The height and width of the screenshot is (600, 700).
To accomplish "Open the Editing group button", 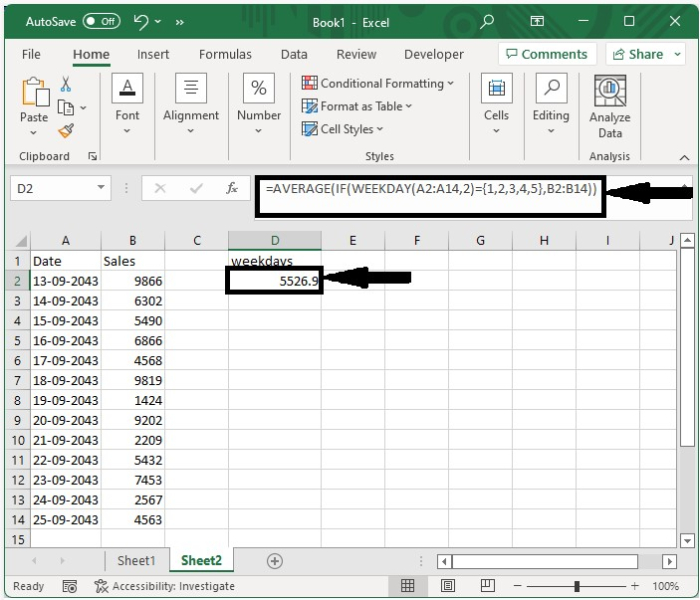I will click(x=551, y=104).
